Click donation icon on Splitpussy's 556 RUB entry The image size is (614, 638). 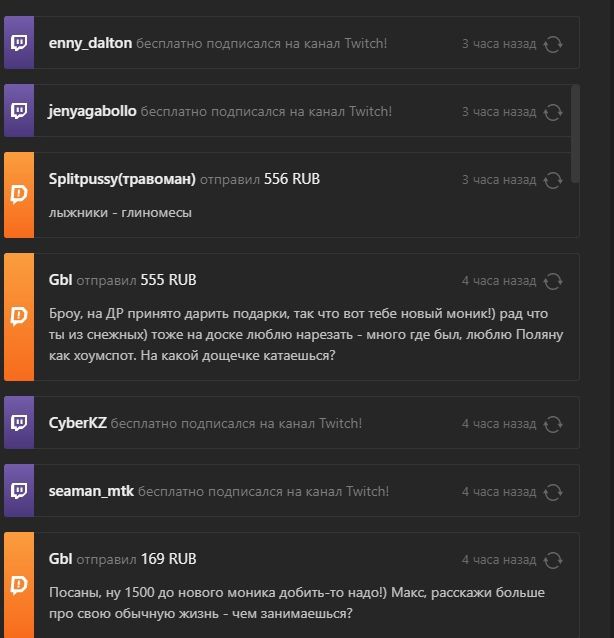(x=19, y=195)
